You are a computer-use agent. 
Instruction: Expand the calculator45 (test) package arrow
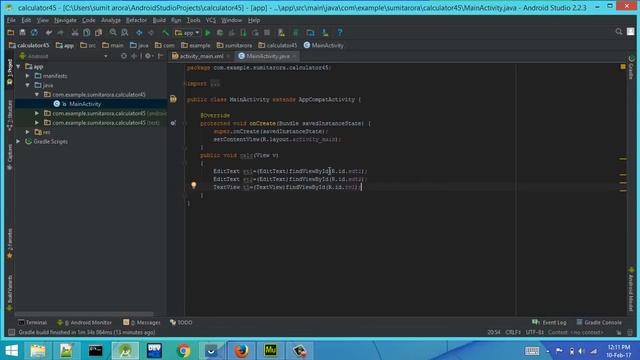coord(37,123)
